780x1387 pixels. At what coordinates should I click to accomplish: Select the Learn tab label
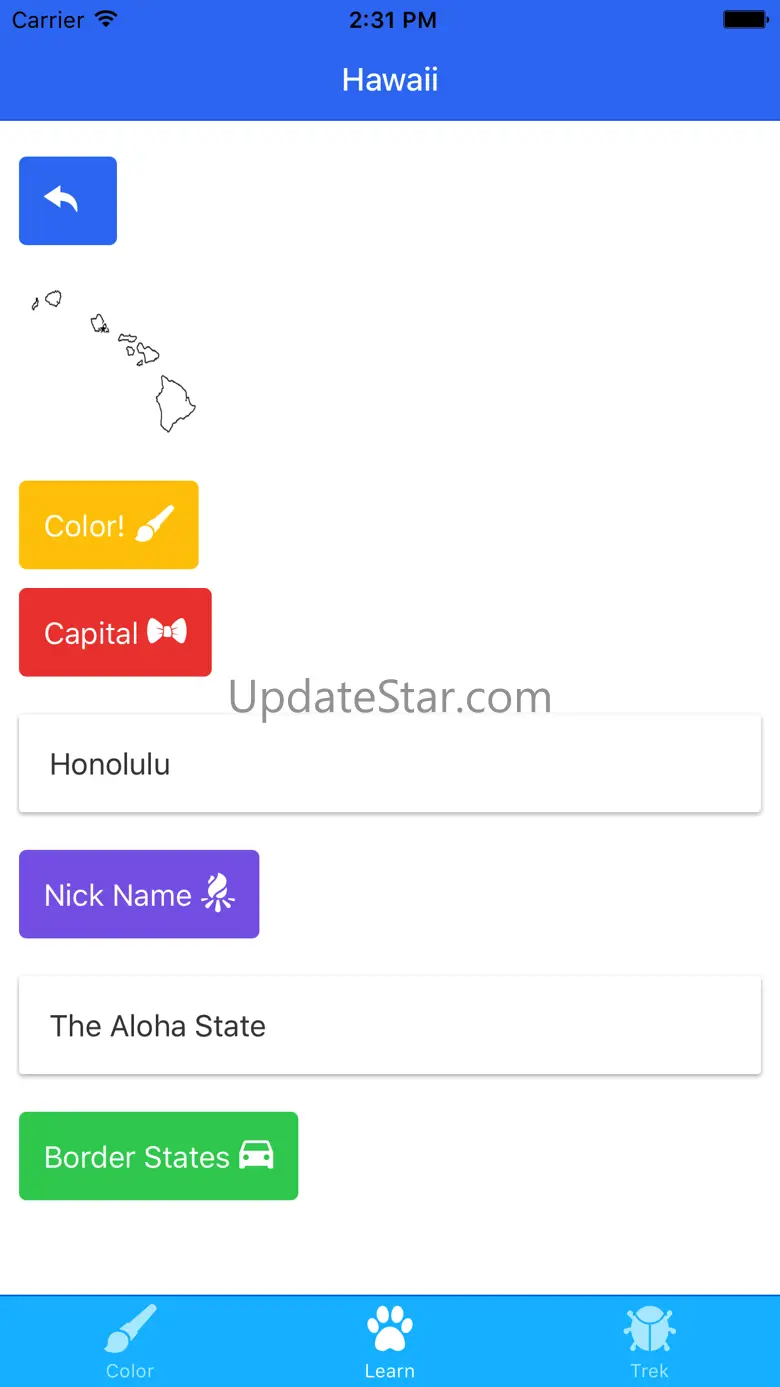[390, 1370]
